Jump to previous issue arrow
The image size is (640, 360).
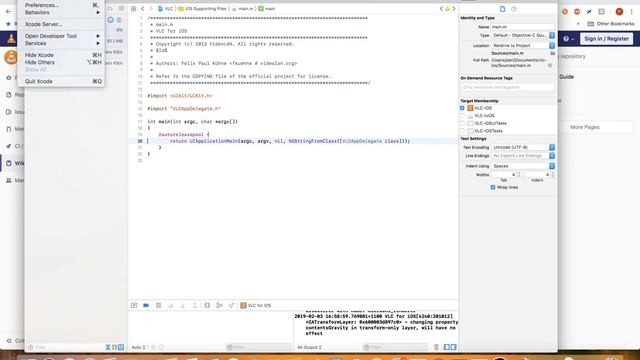coord(441,9)
